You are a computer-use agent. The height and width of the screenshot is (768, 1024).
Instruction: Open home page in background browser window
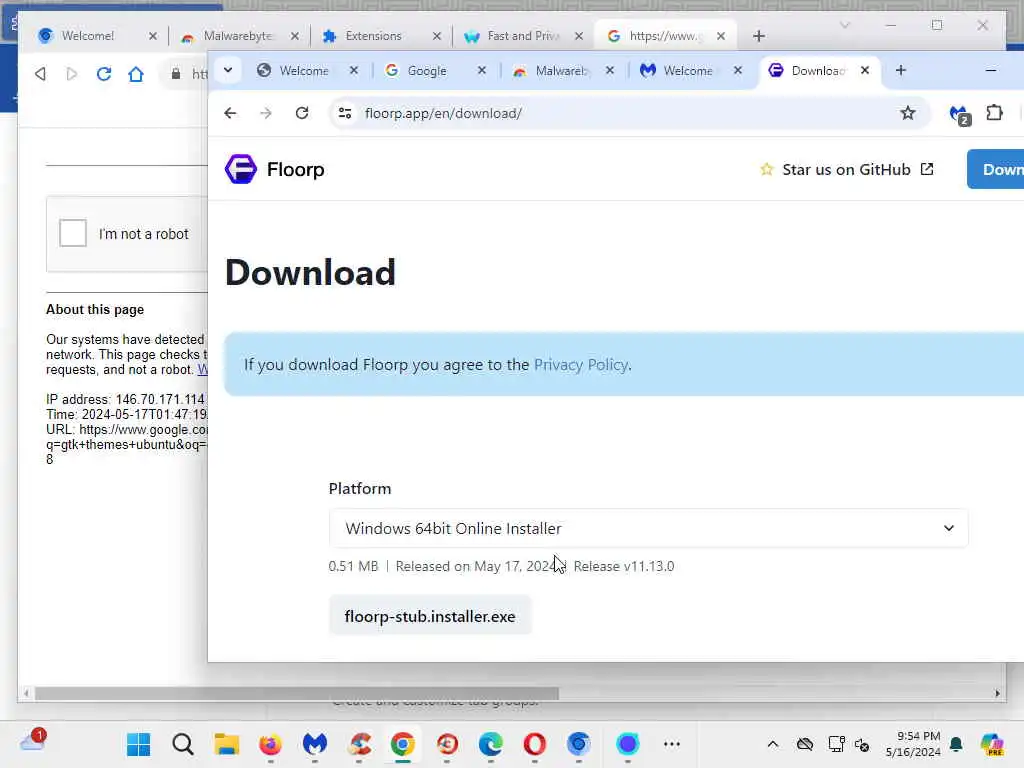(x=136, y=74)
